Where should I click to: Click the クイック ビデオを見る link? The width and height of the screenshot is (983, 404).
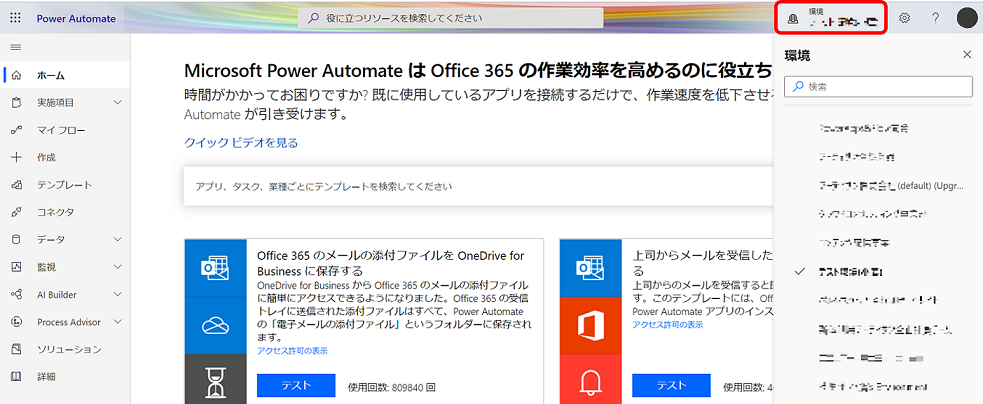(241, 143)
